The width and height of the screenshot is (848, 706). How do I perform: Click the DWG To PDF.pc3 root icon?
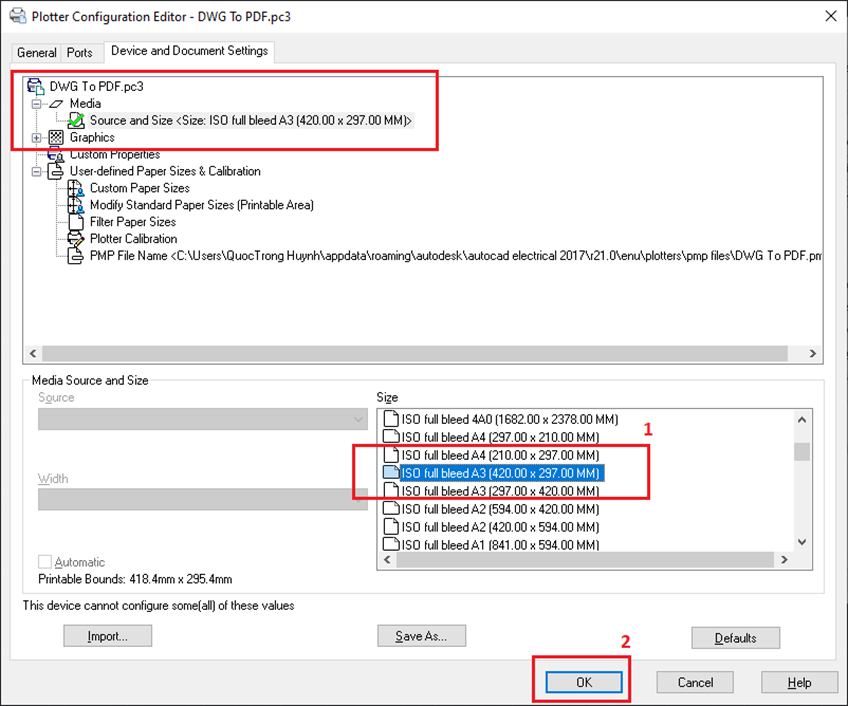pyautogui.click(x=36, y=87)
